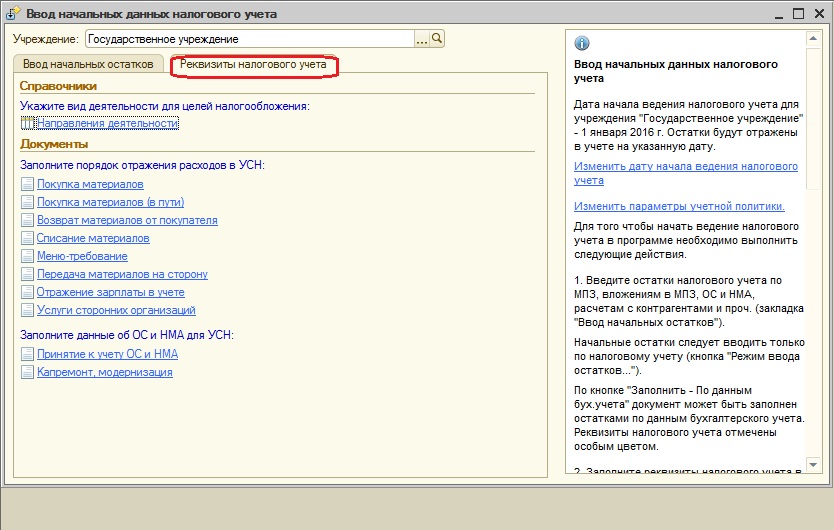
Task: Click the document icon beside Капремонт, модернизация
Action: point(27,373)
